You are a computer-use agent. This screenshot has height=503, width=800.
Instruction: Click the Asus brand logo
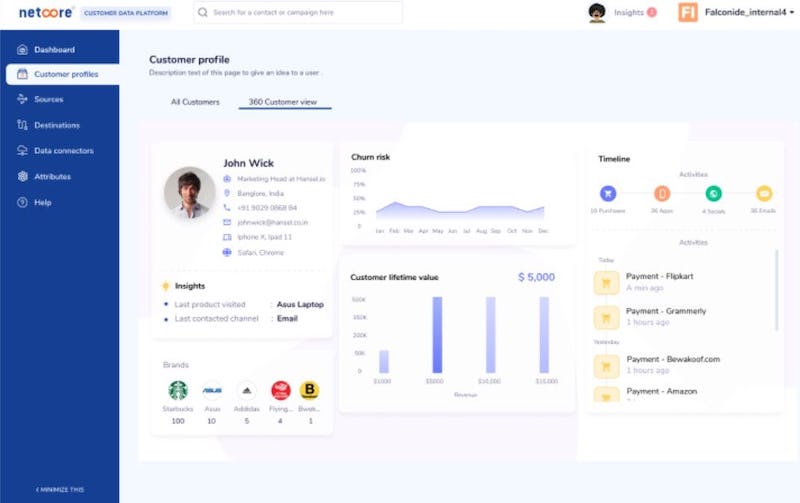point(212,391)
